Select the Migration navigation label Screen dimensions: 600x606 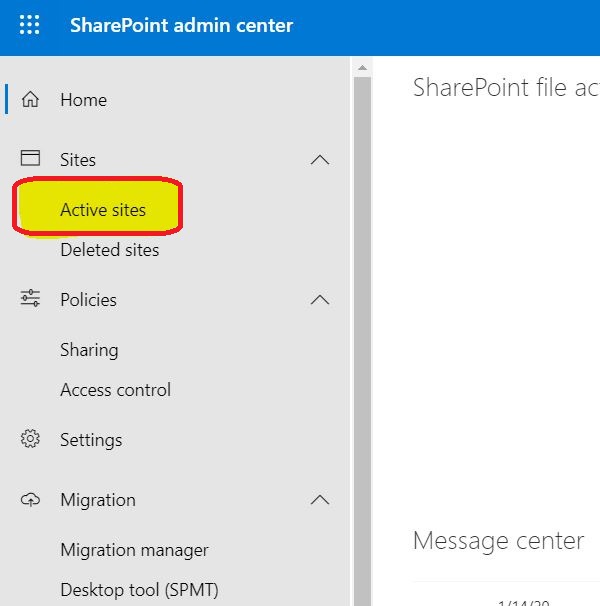98,500
